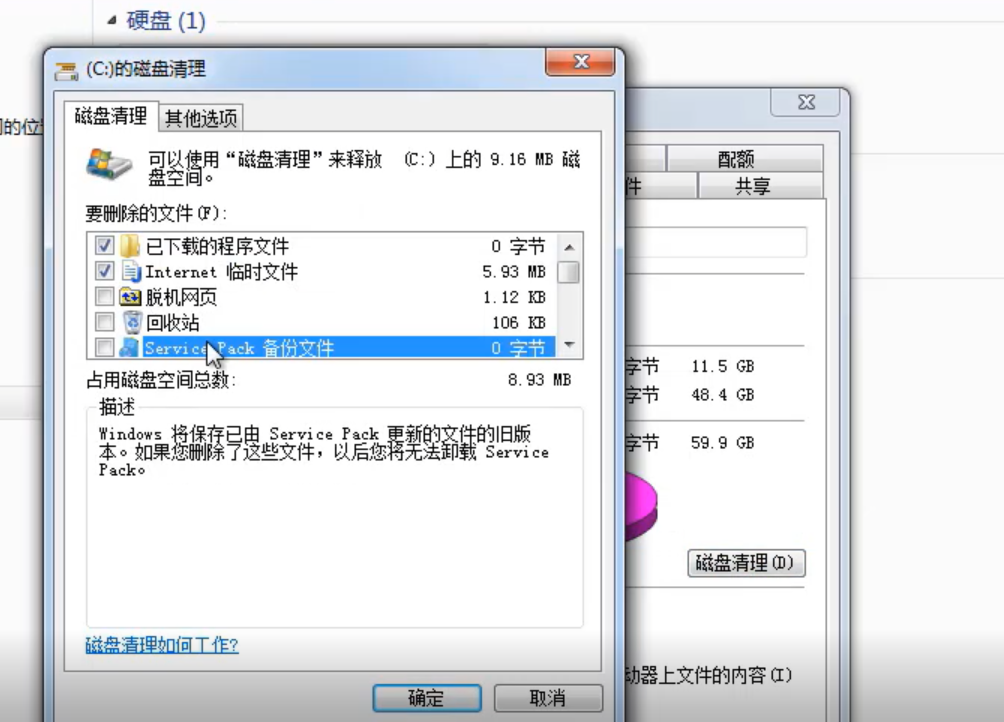Uncheck 已下载的程序文件 checkbox
The width and height of the screenshot is (1004, 722).
click(104, 245)
